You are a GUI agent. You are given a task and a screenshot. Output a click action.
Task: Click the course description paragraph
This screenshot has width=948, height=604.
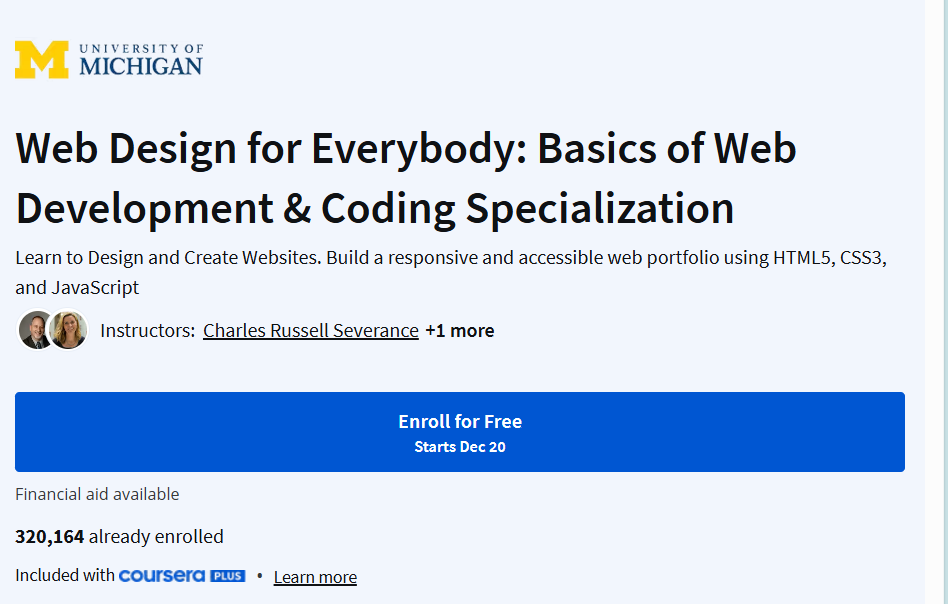click(451, 272)
